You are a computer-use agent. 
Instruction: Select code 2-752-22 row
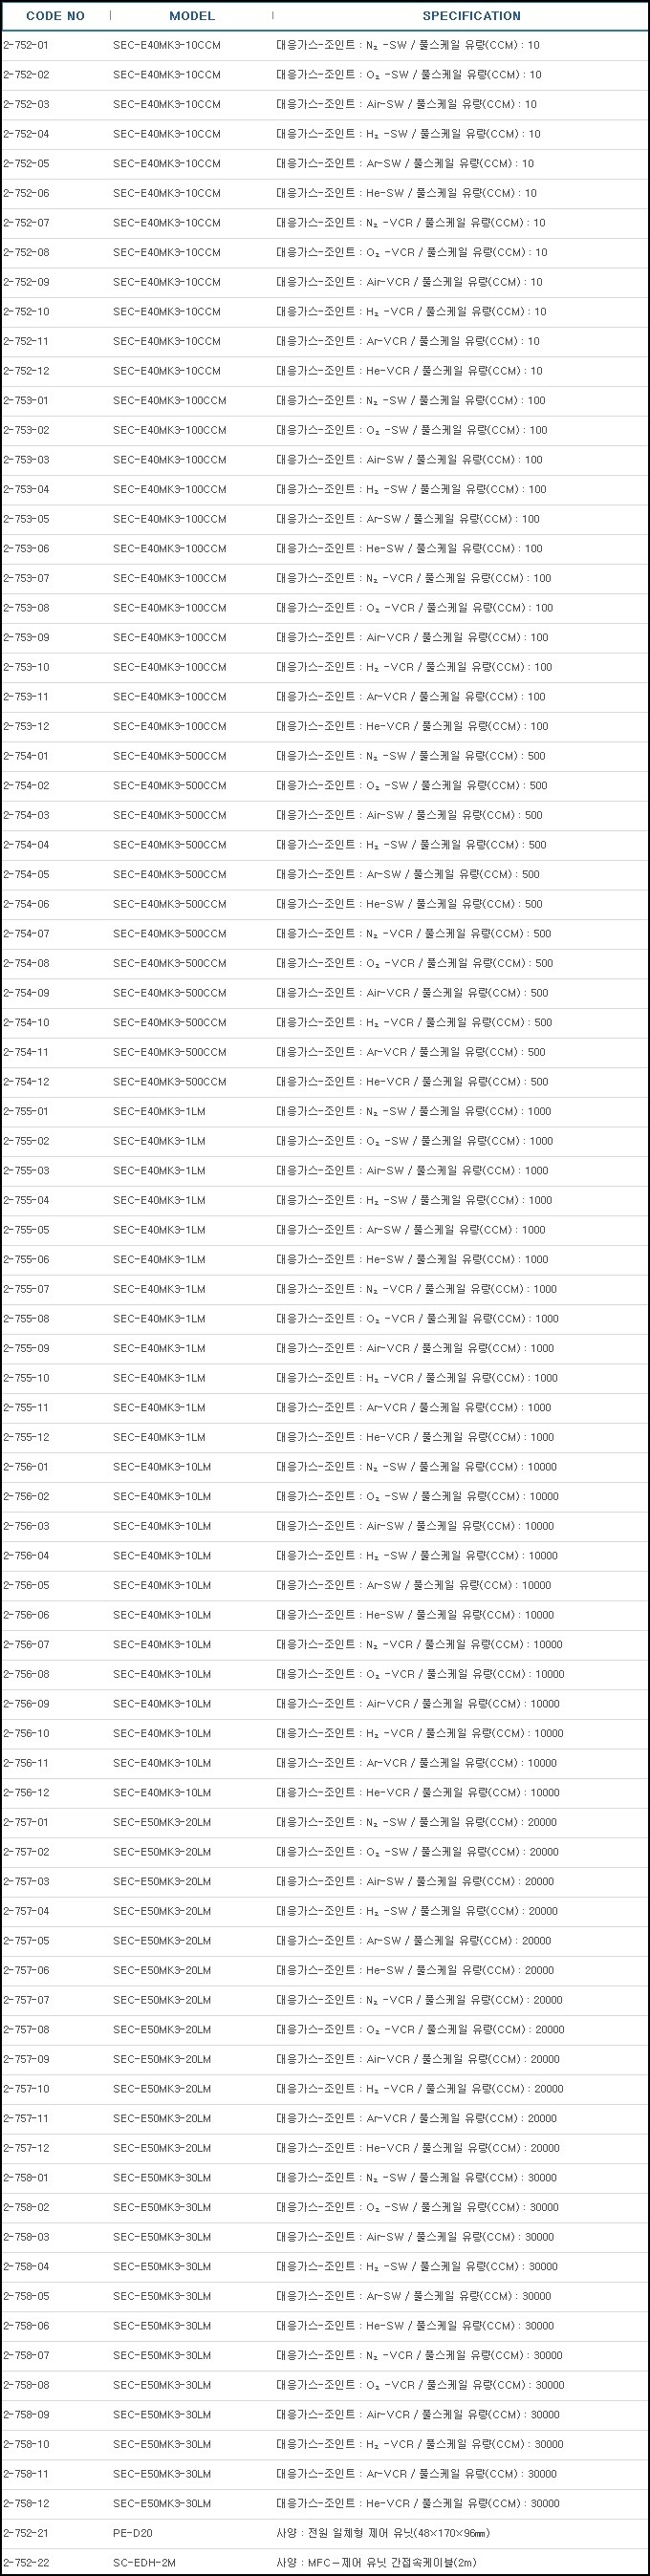coord(325,2562)
